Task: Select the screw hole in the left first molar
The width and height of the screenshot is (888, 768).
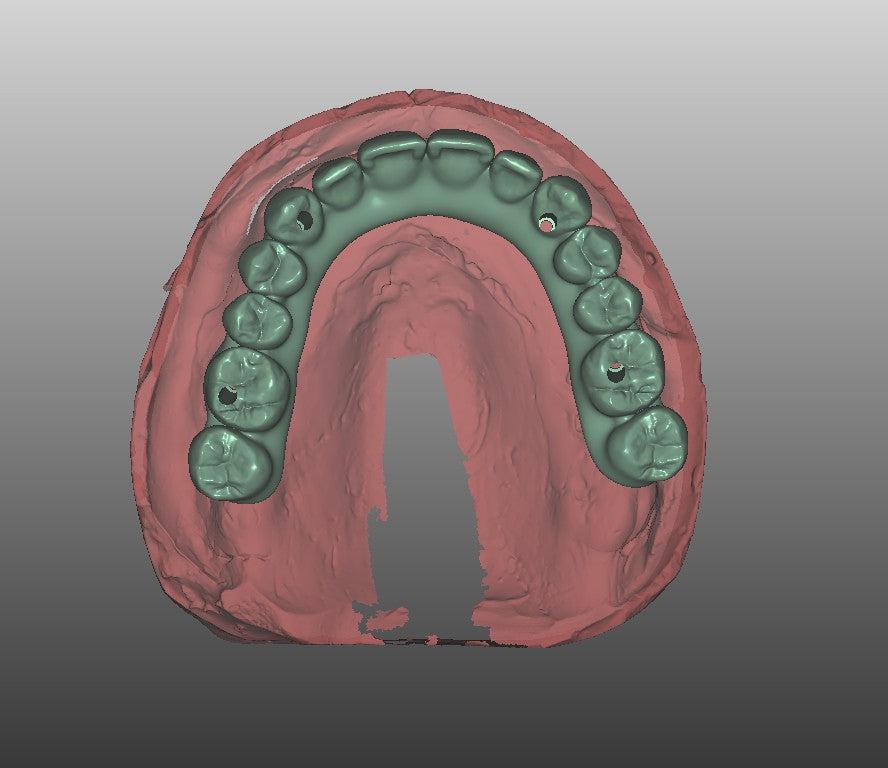Action: [x=227, y=395]
